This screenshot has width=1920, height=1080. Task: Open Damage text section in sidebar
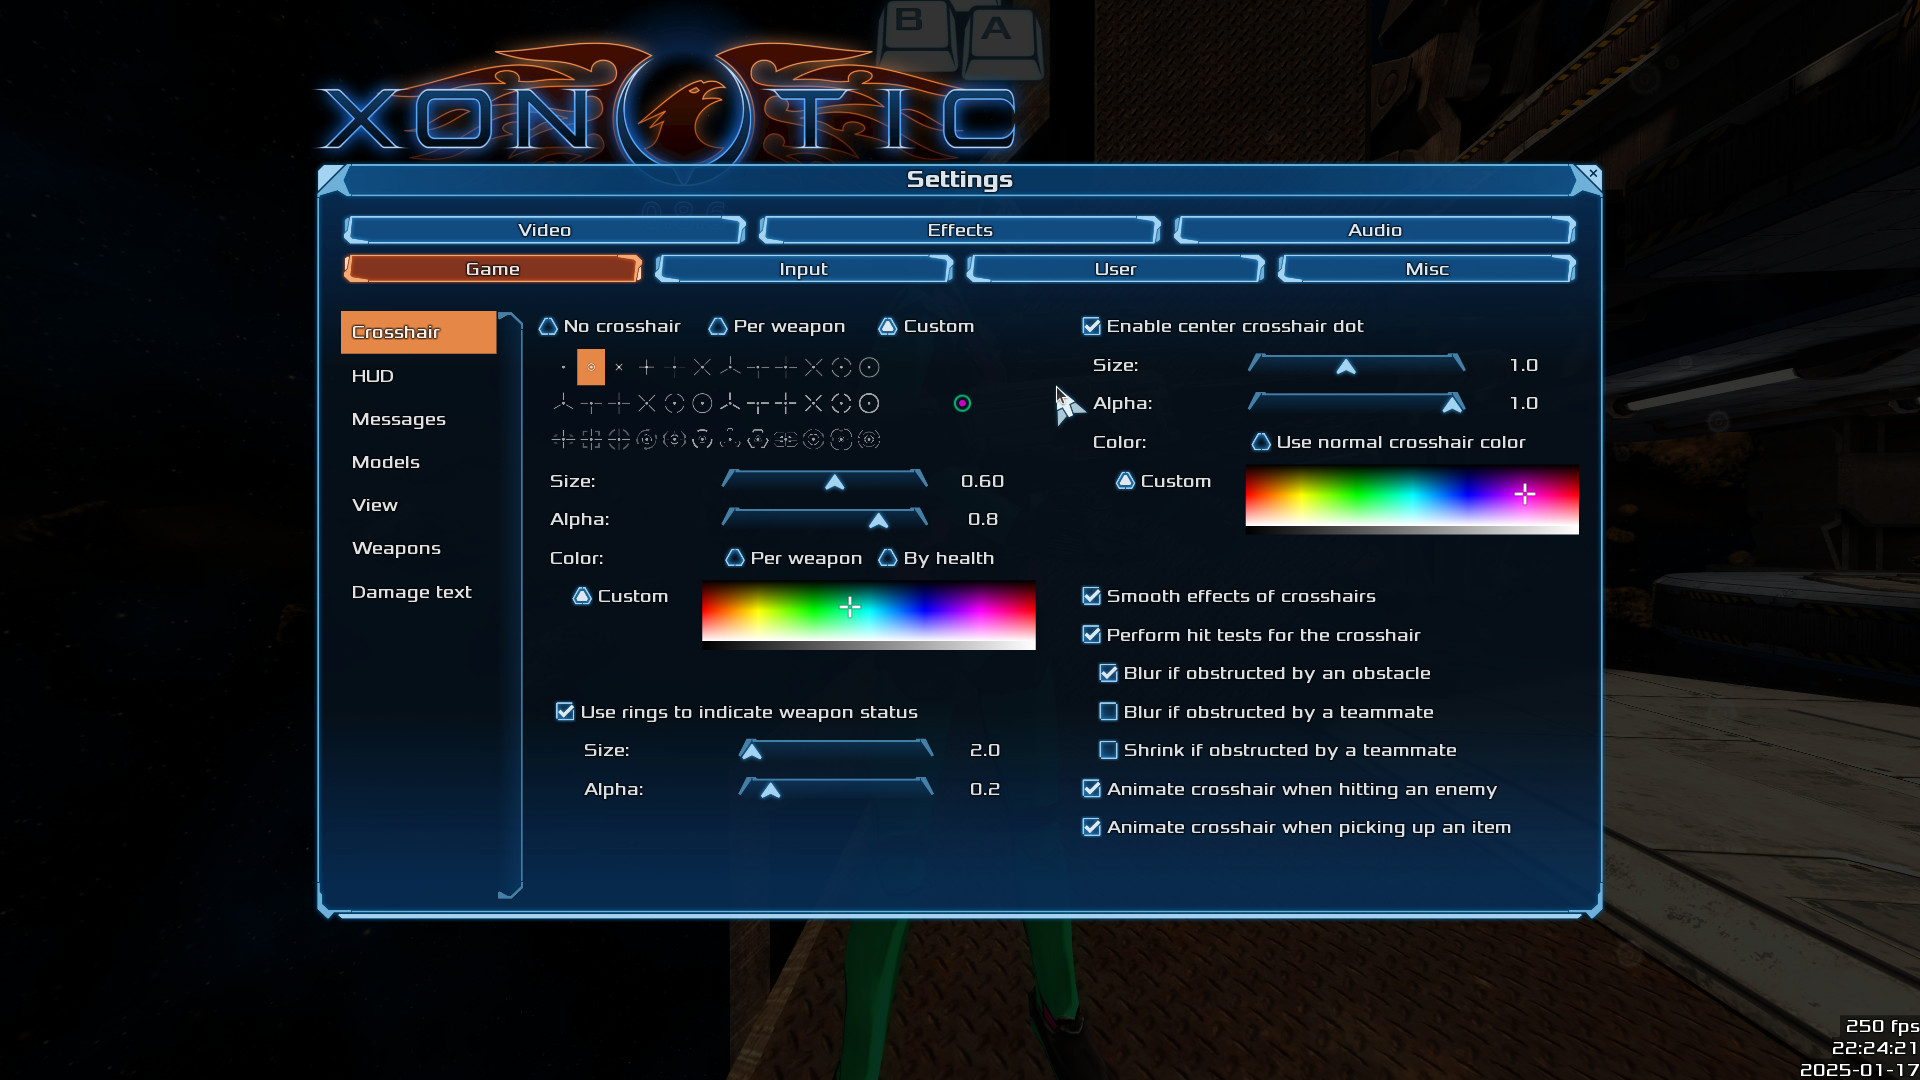click(x=418, y=592)
